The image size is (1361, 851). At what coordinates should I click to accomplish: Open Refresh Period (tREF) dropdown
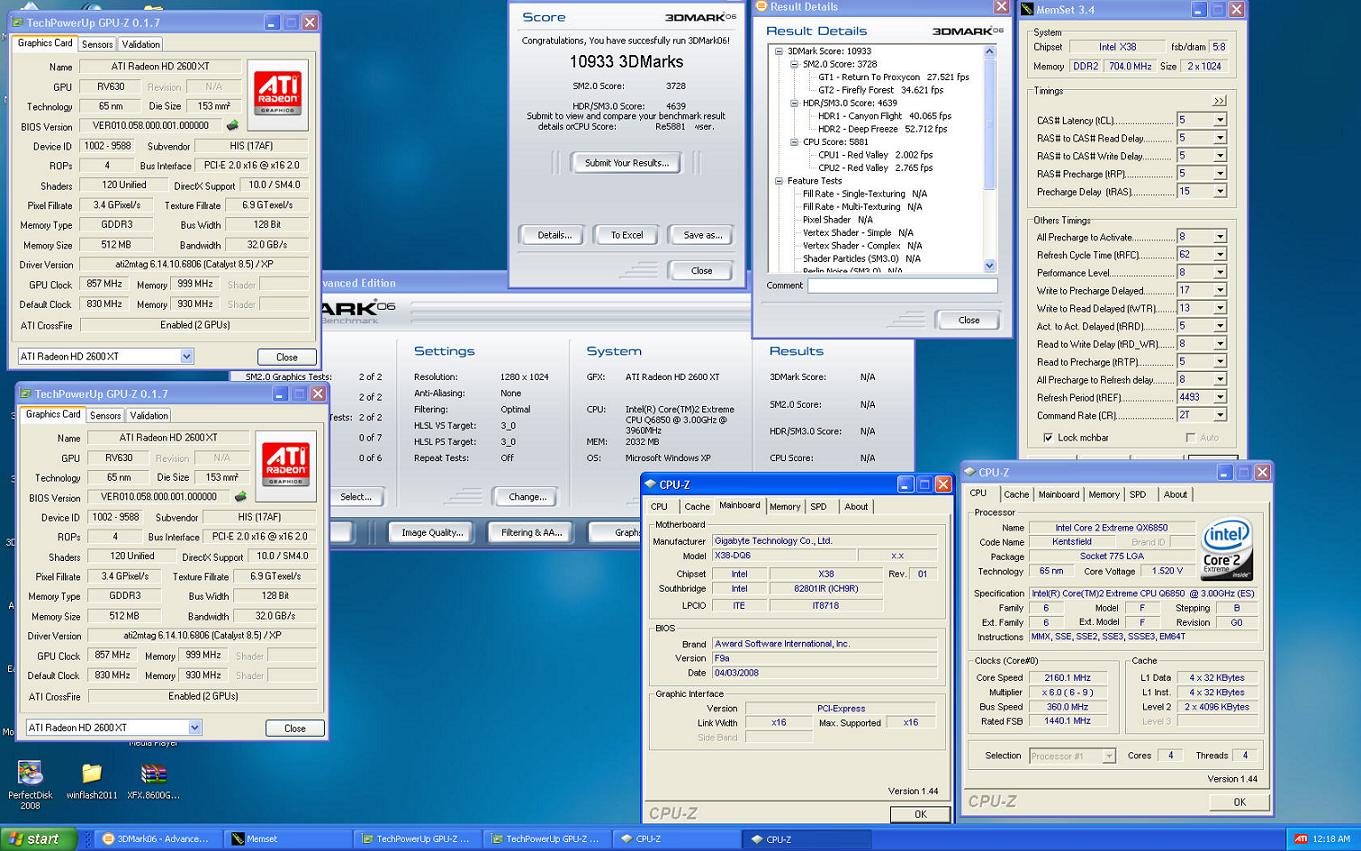point(1220,397)
